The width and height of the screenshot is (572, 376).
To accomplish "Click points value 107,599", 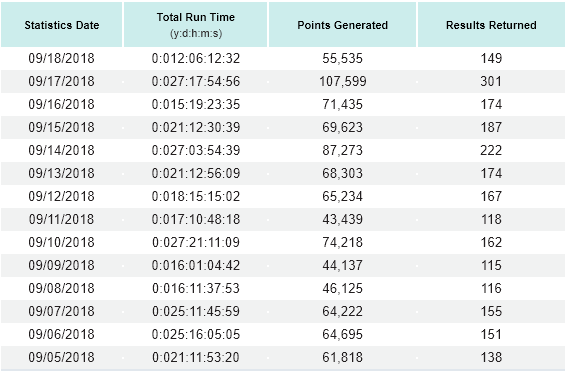I will [x=343, y=81].
